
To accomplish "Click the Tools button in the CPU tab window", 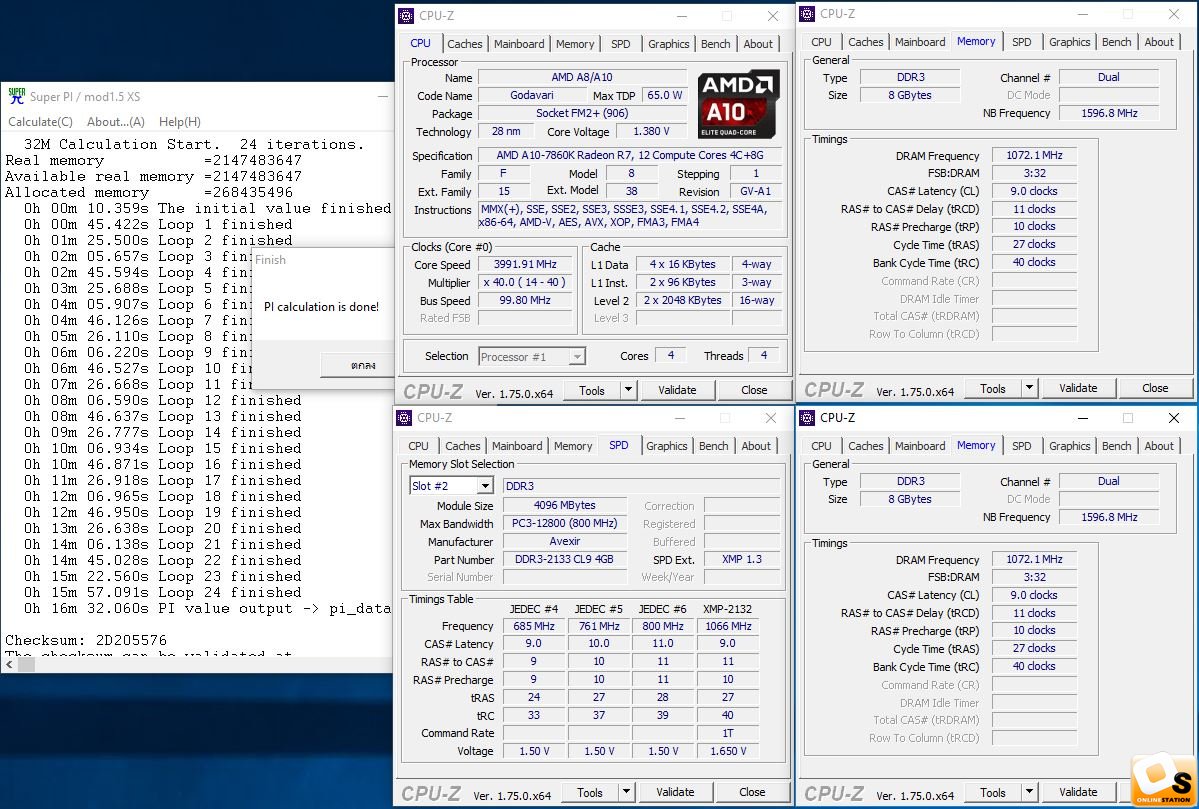I will (x=592, y=390).
